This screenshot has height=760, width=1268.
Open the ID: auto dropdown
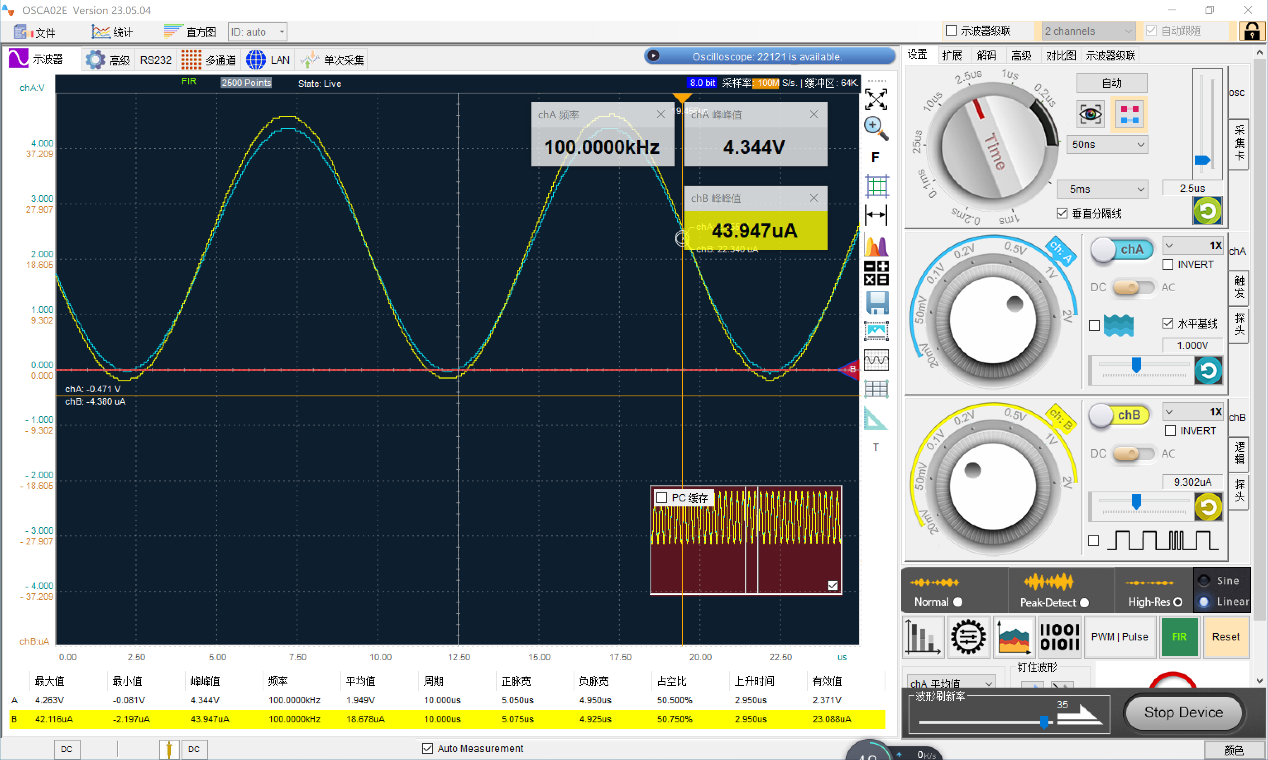click(258, 32)
